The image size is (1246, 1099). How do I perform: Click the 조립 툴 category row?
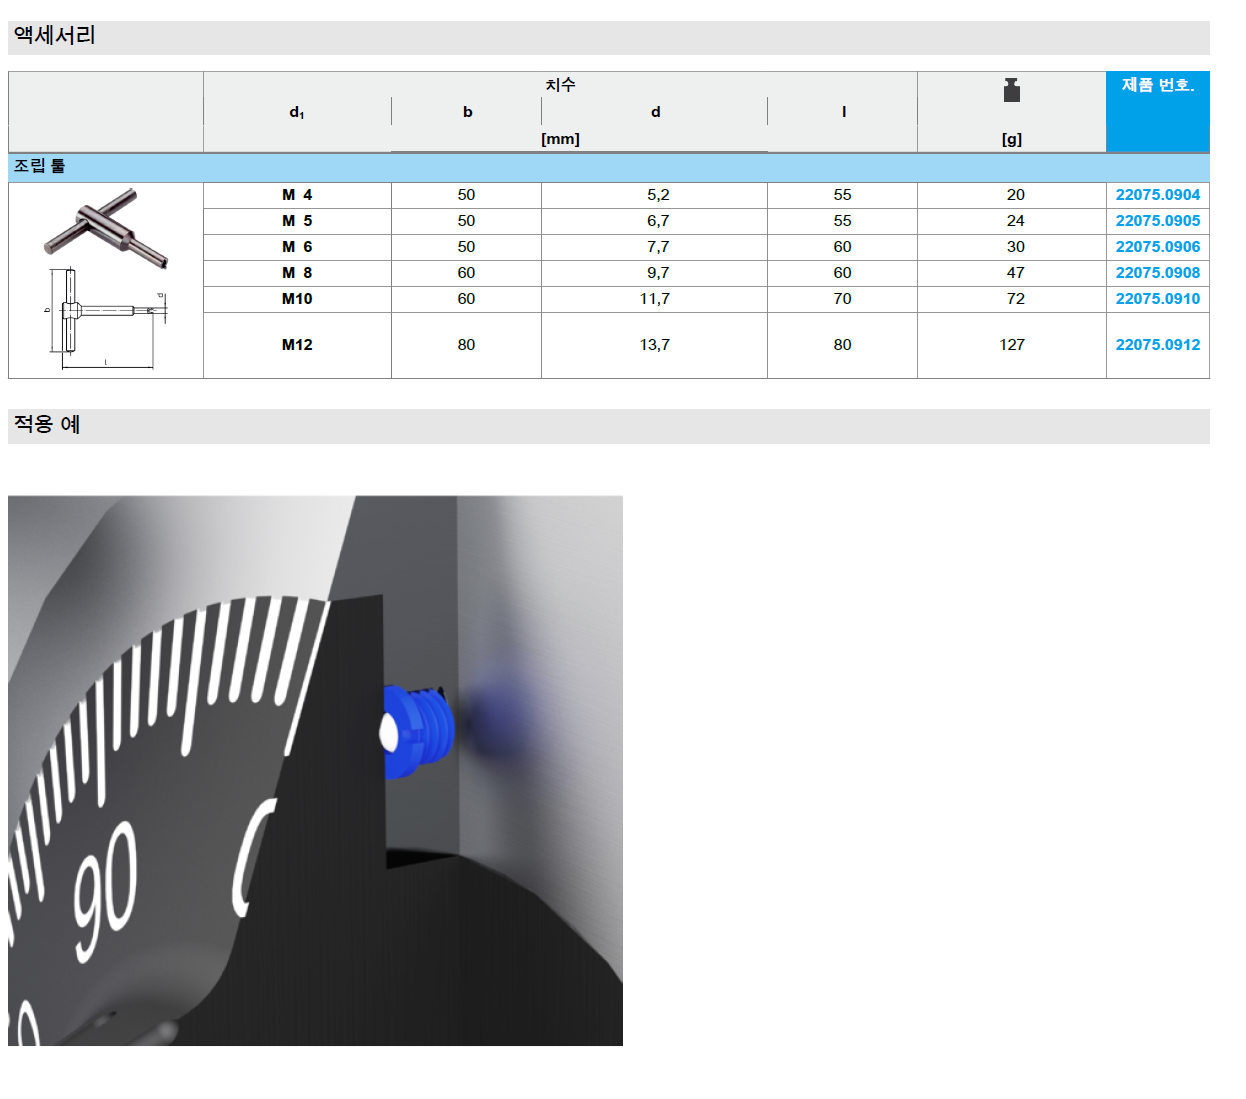[608, 167]
